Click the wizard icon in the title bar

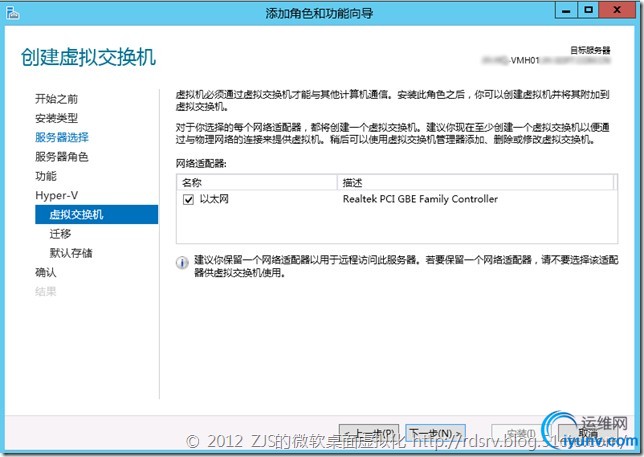12,13
